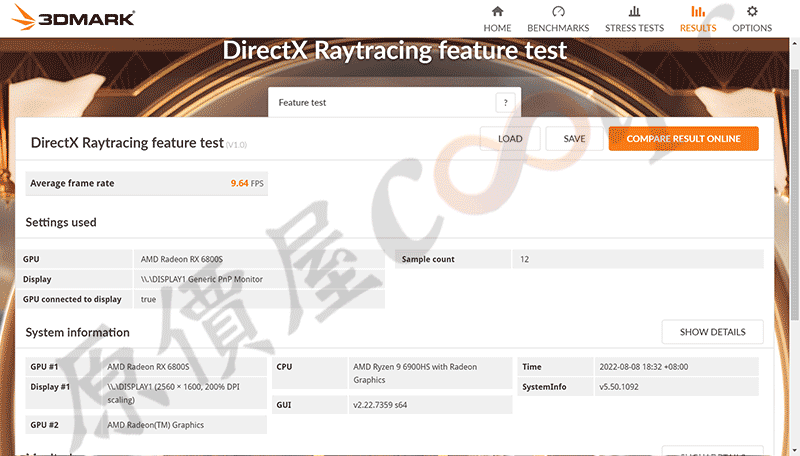Click the 'System information' heading
The height and width of the screenshot is (456, 800).
click(78, 333)
